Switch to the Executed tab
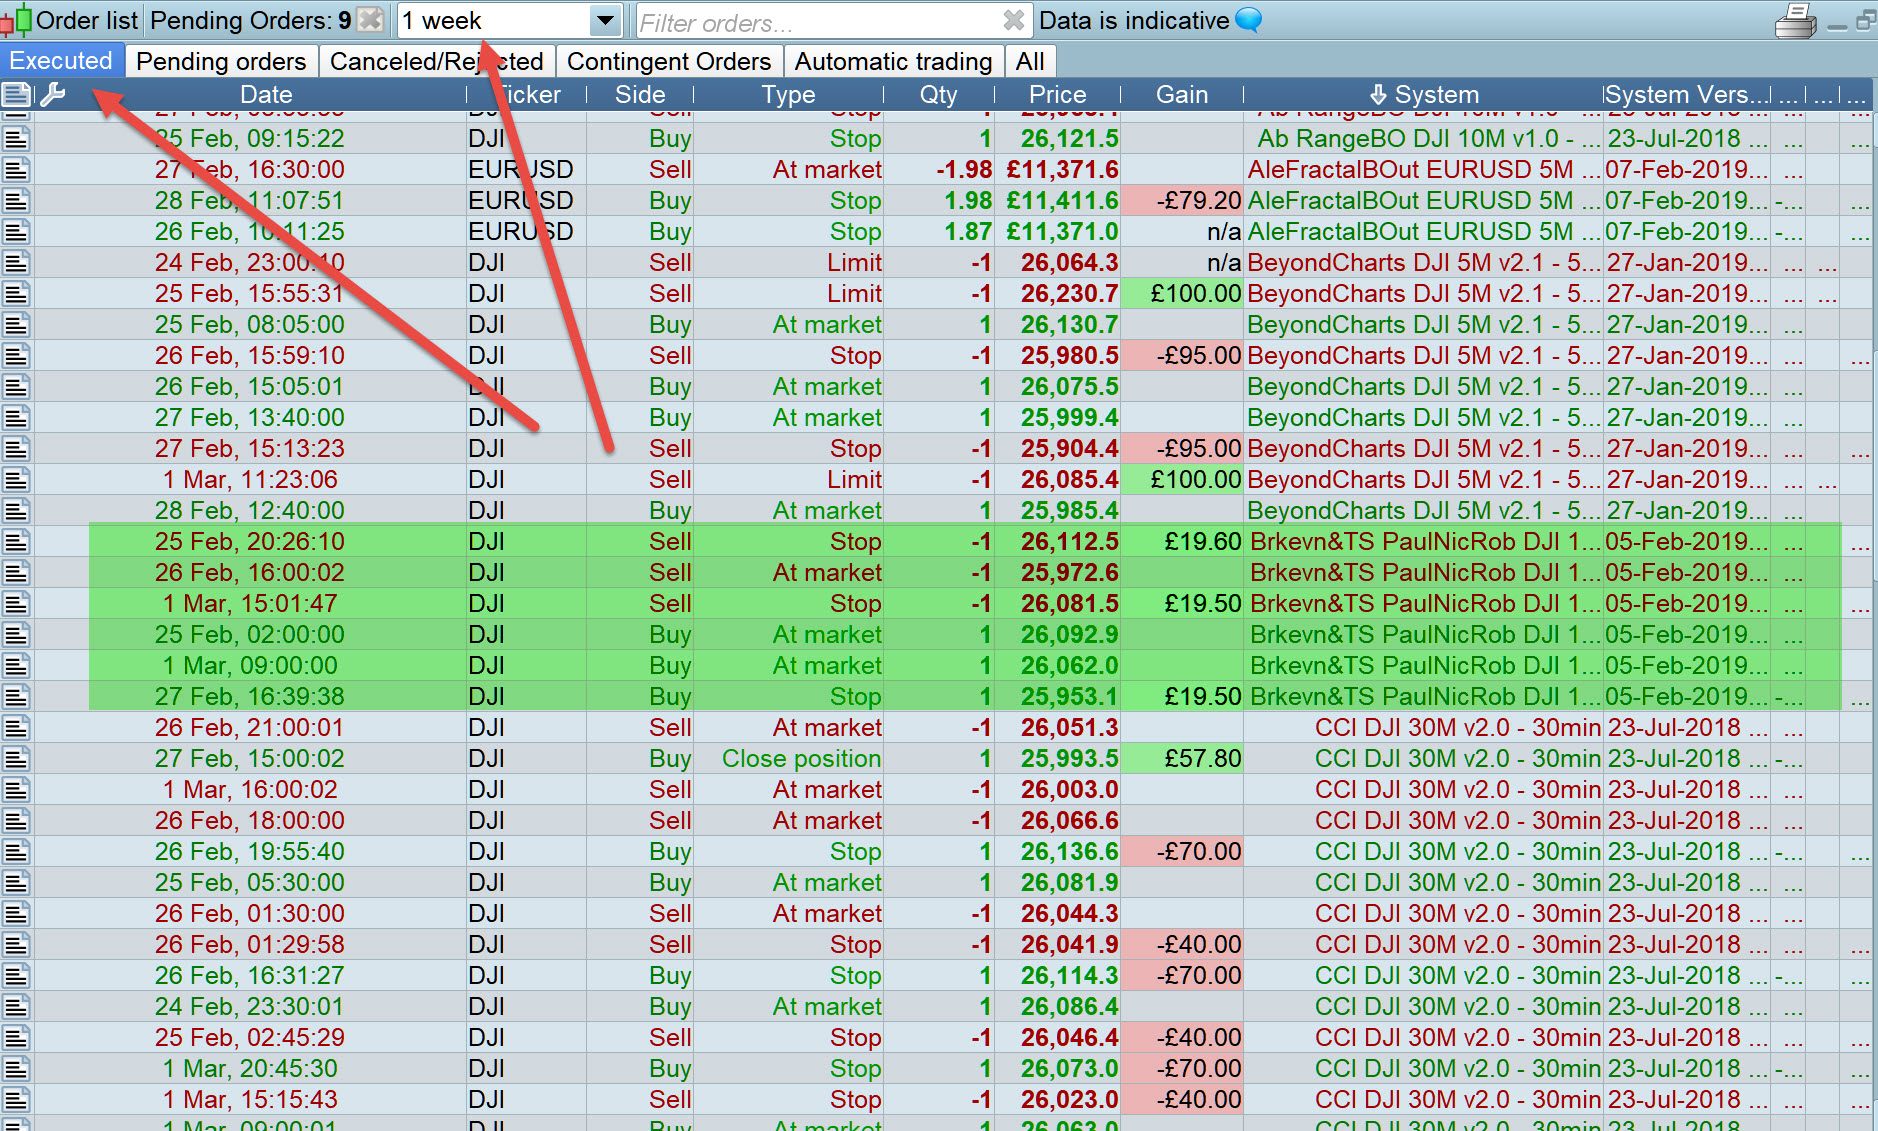Viewport: 1878px width, 1131px height. coord(61,60)
